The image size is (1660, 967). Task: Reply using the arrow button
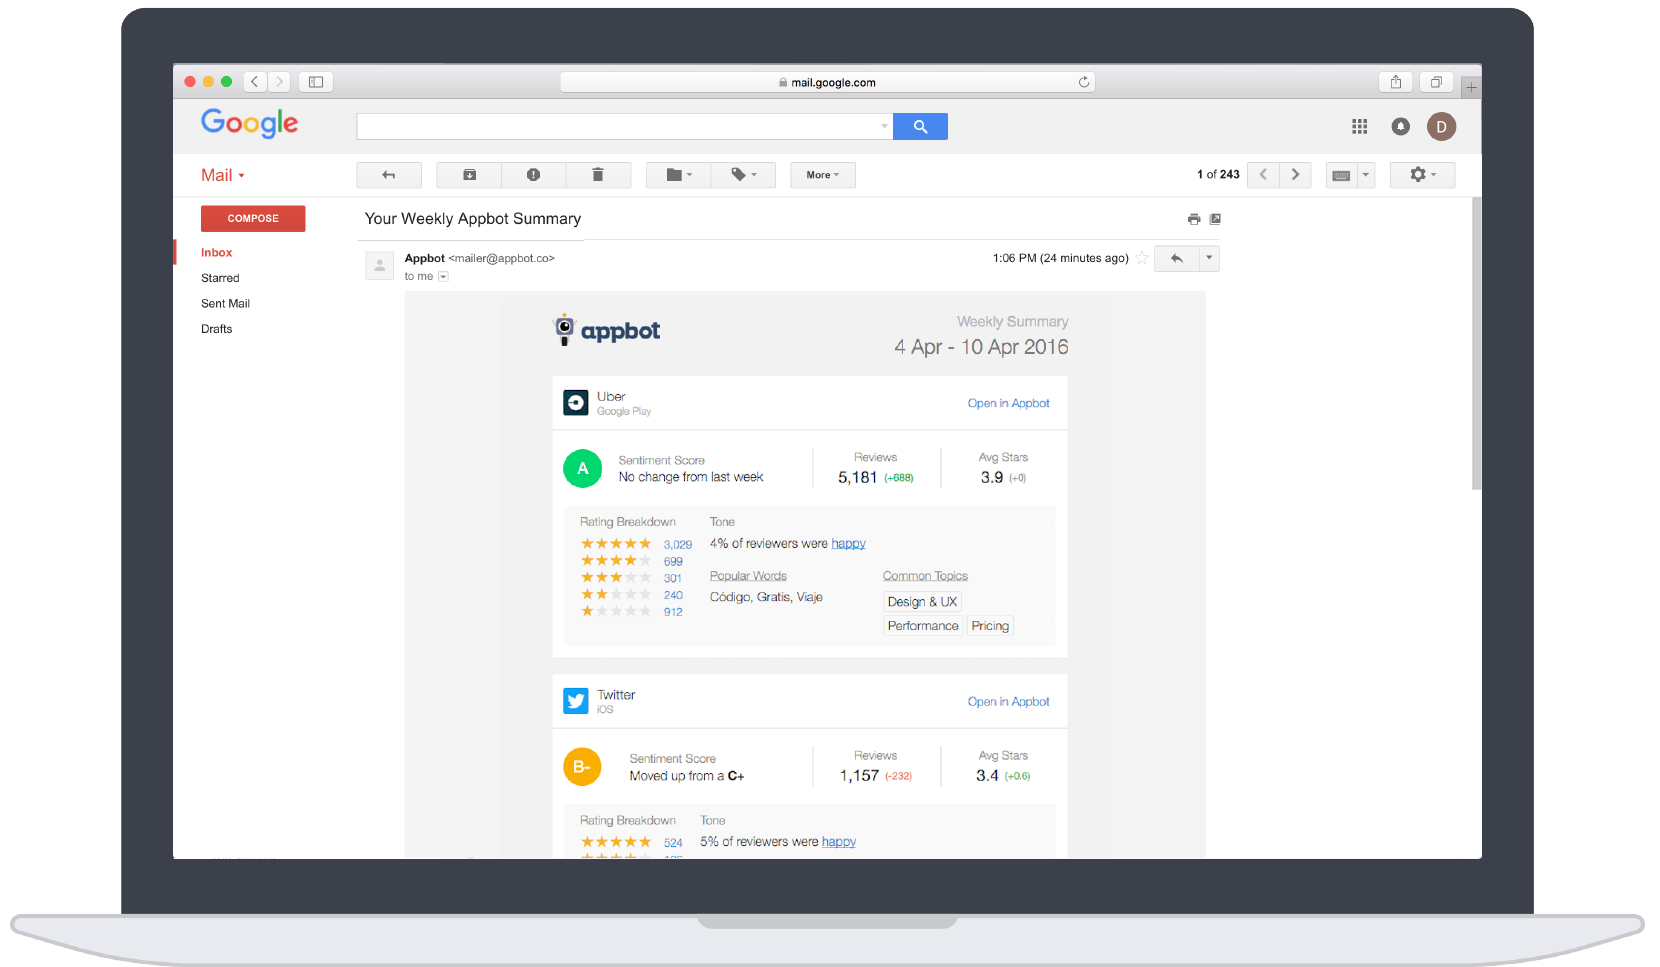pyautogui.click(x=1177, y=259)
